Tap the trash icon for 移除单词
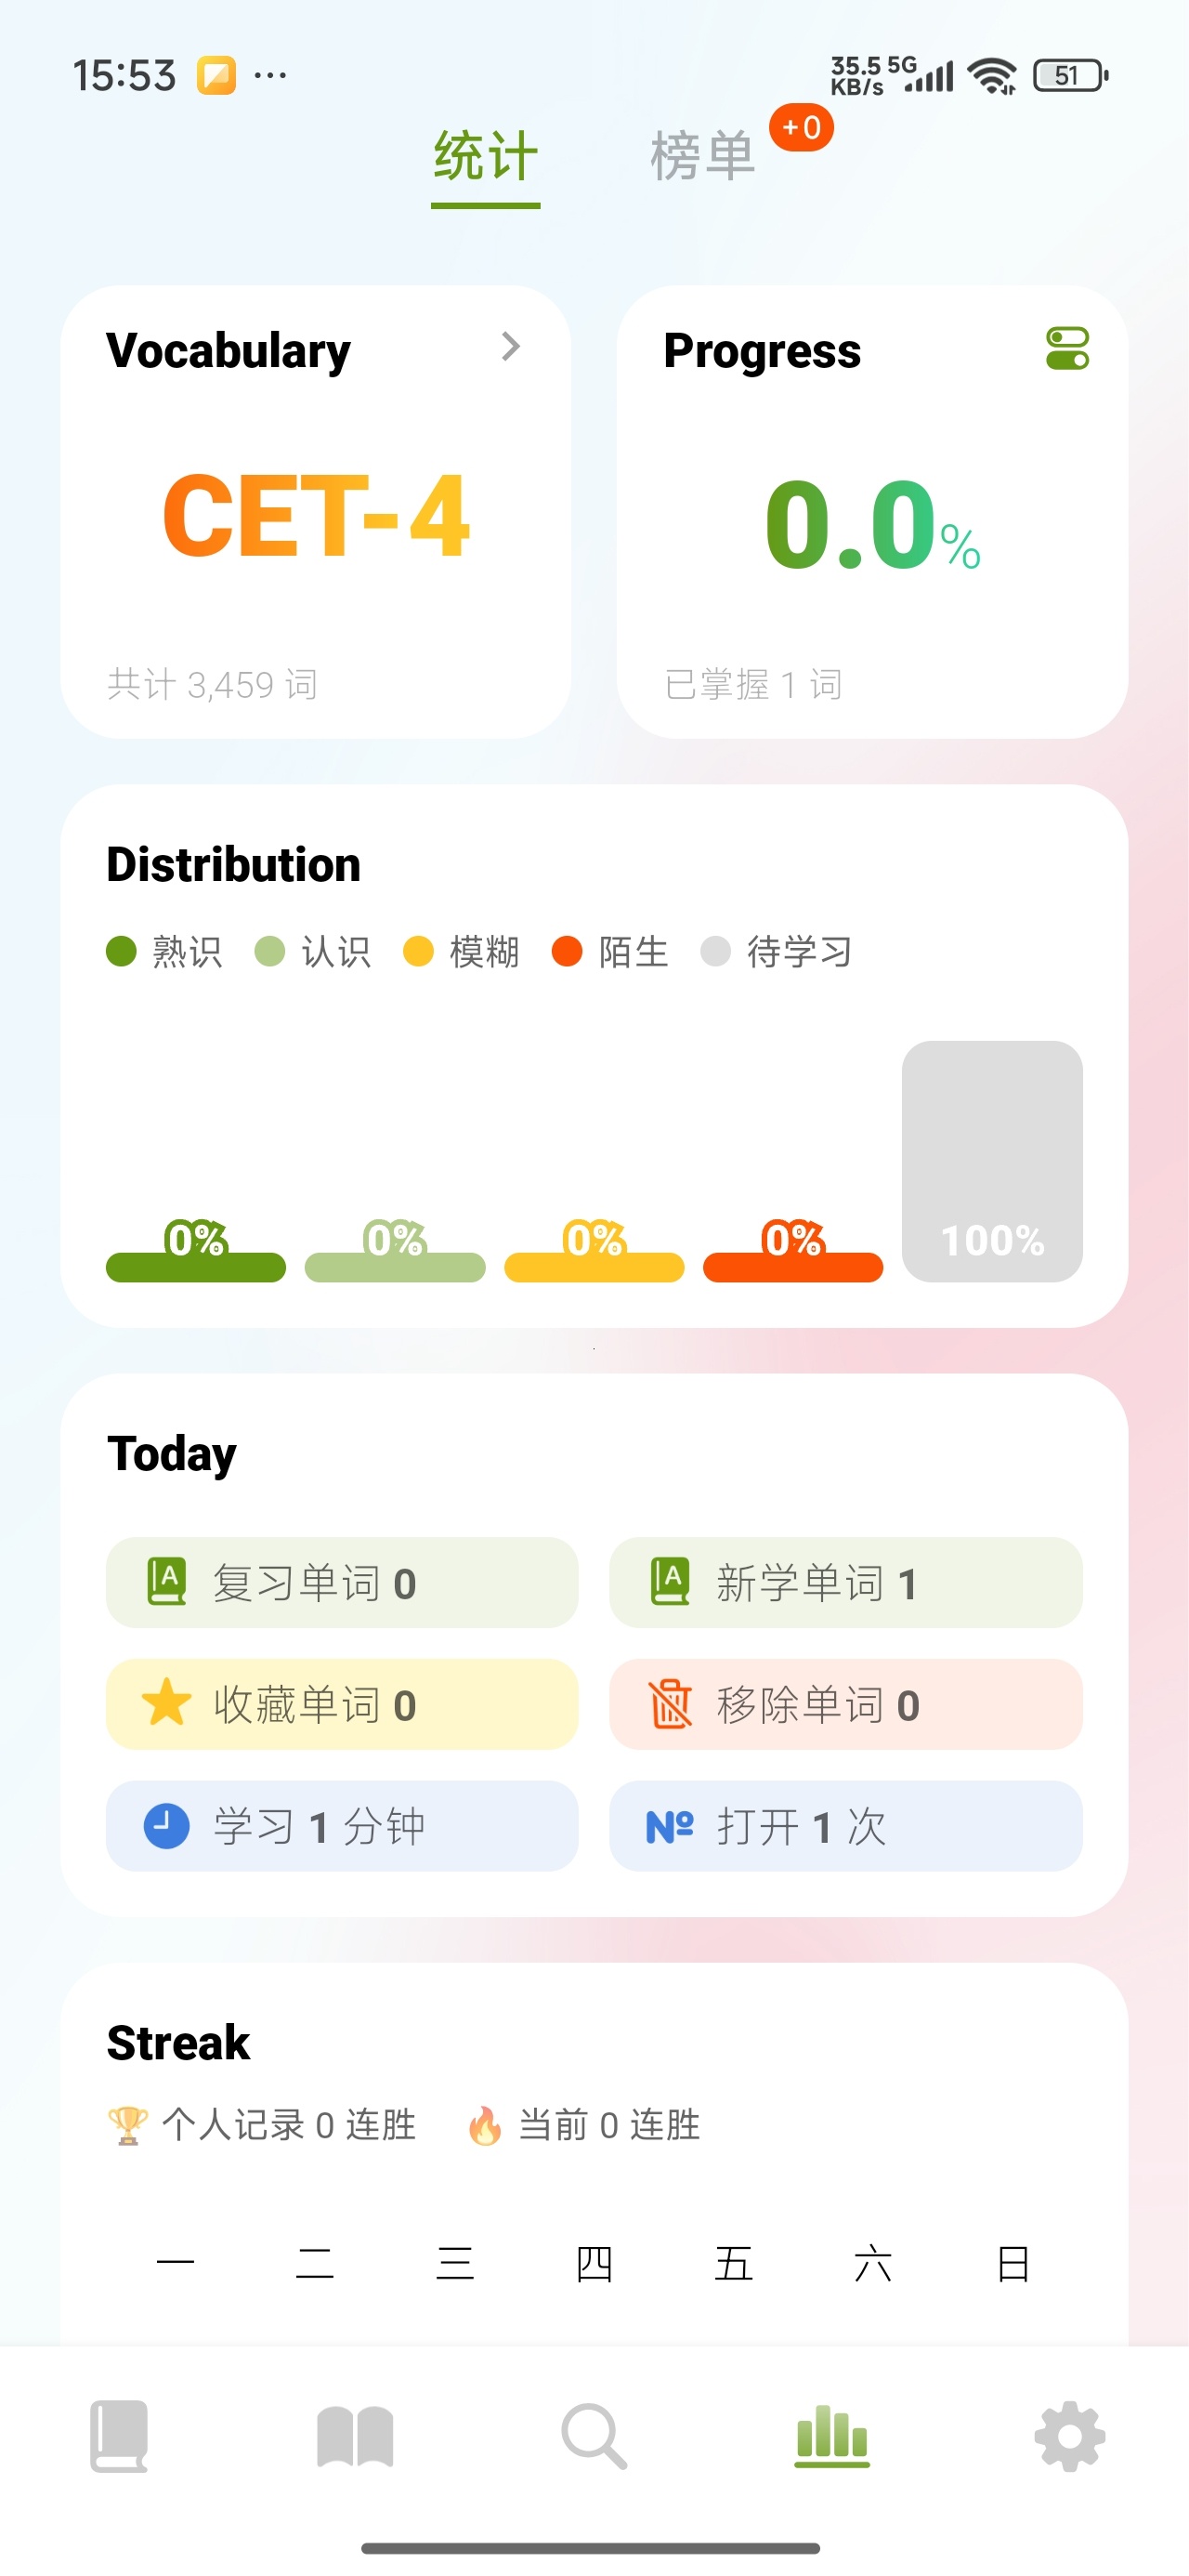Viewport: 1189px width, 2576px height. point(670,1703)
